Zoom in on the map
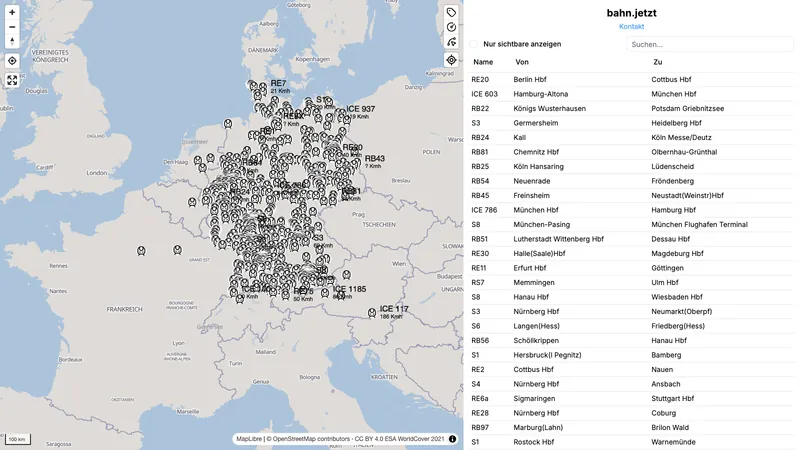 pos(12,12)
